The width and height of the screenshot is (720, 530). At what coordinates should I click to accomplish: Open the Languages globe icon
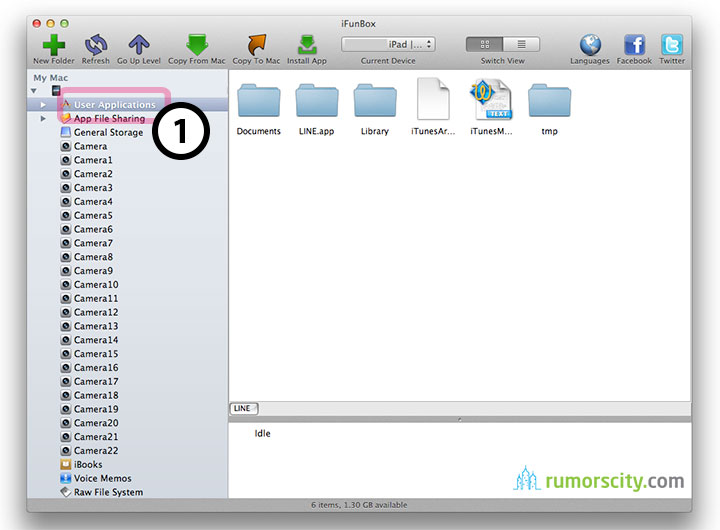pos(590,45)
